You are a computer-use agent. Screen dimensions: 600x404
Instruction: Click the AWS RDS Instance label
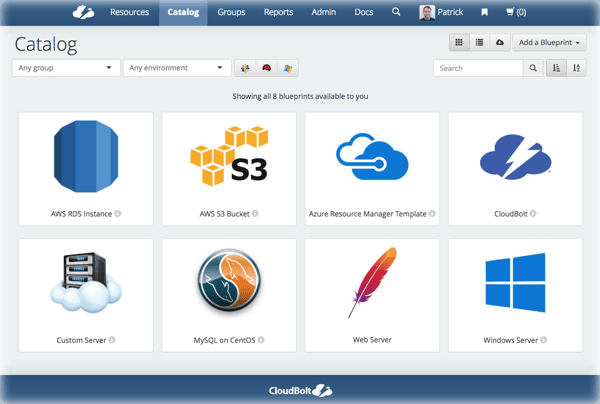(x=81, y=214)
